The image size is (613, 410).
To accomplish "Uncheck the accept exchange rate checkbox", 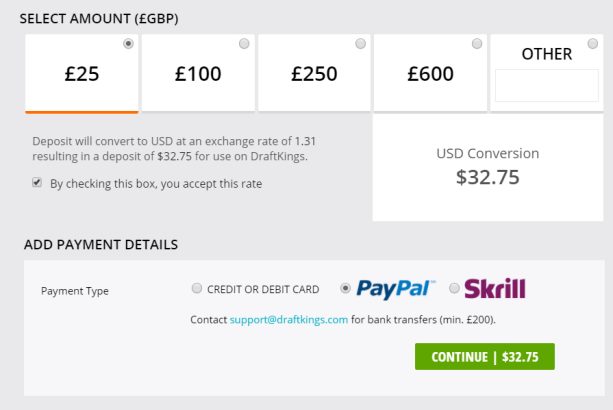I will pos(37,183).
